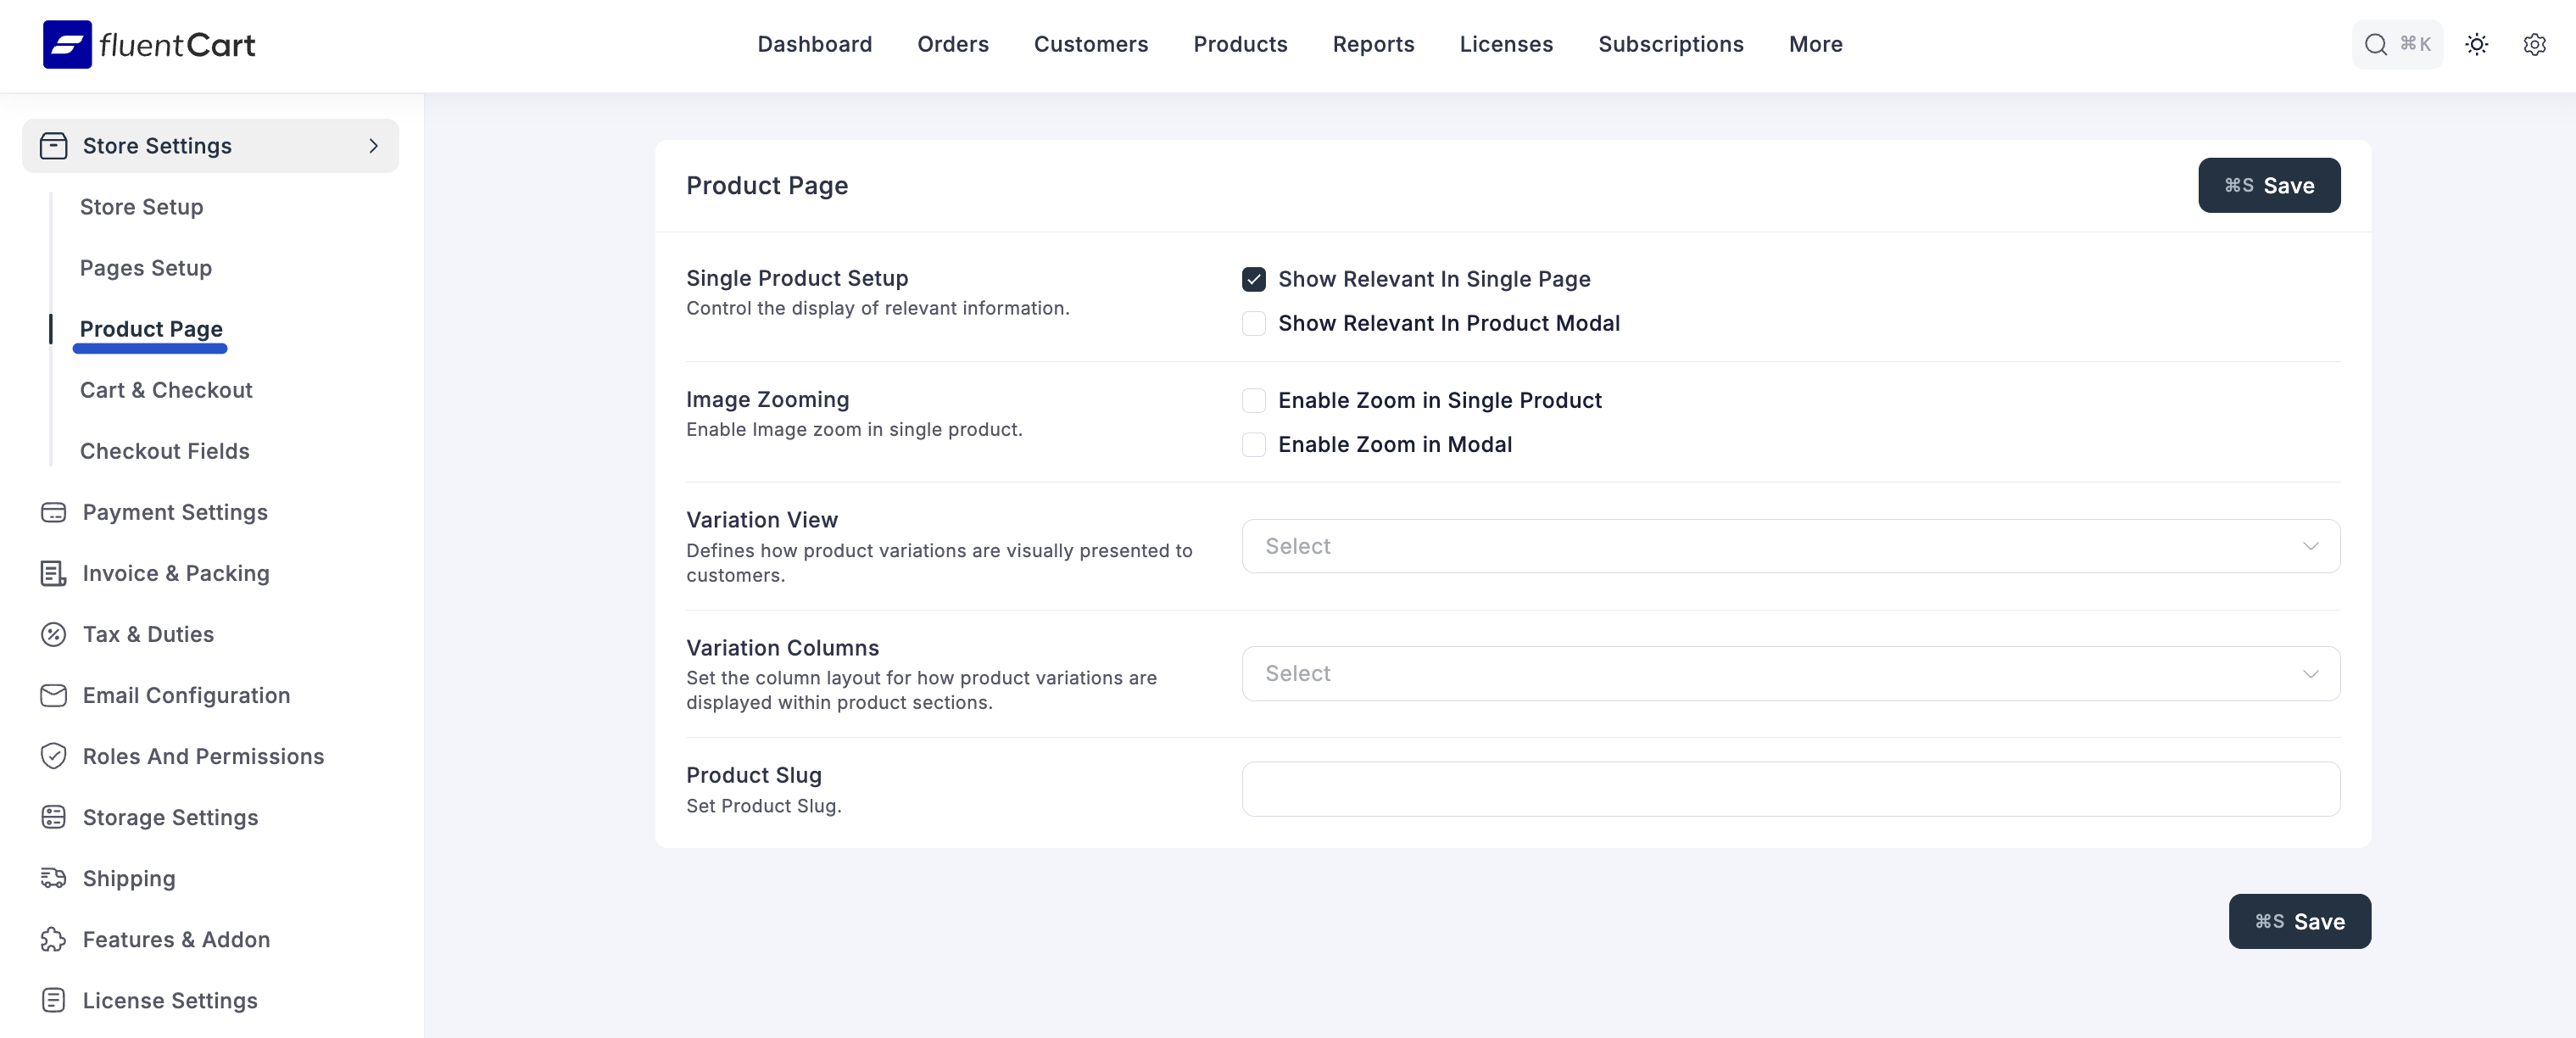This screenshot has height=1038, width=2576.
Task: Click the Save button at the top
Action: pos(2269,185)
